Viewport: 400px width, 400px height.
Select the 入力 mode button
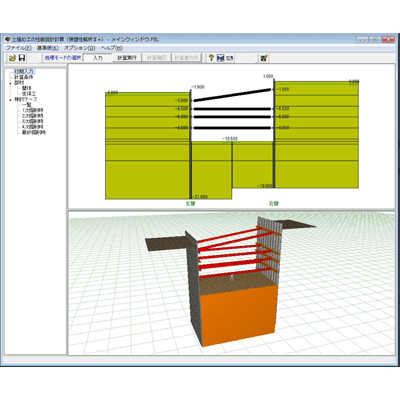[98, 58]
